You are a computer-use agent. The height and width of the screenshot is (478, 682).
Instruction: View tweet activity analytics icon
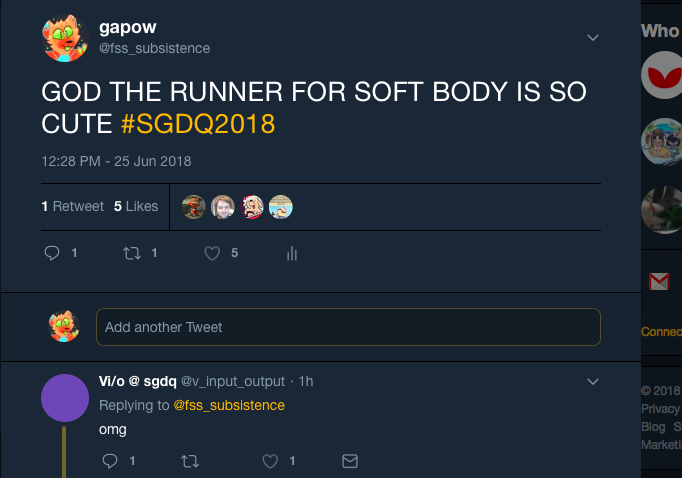pos(292,254)
